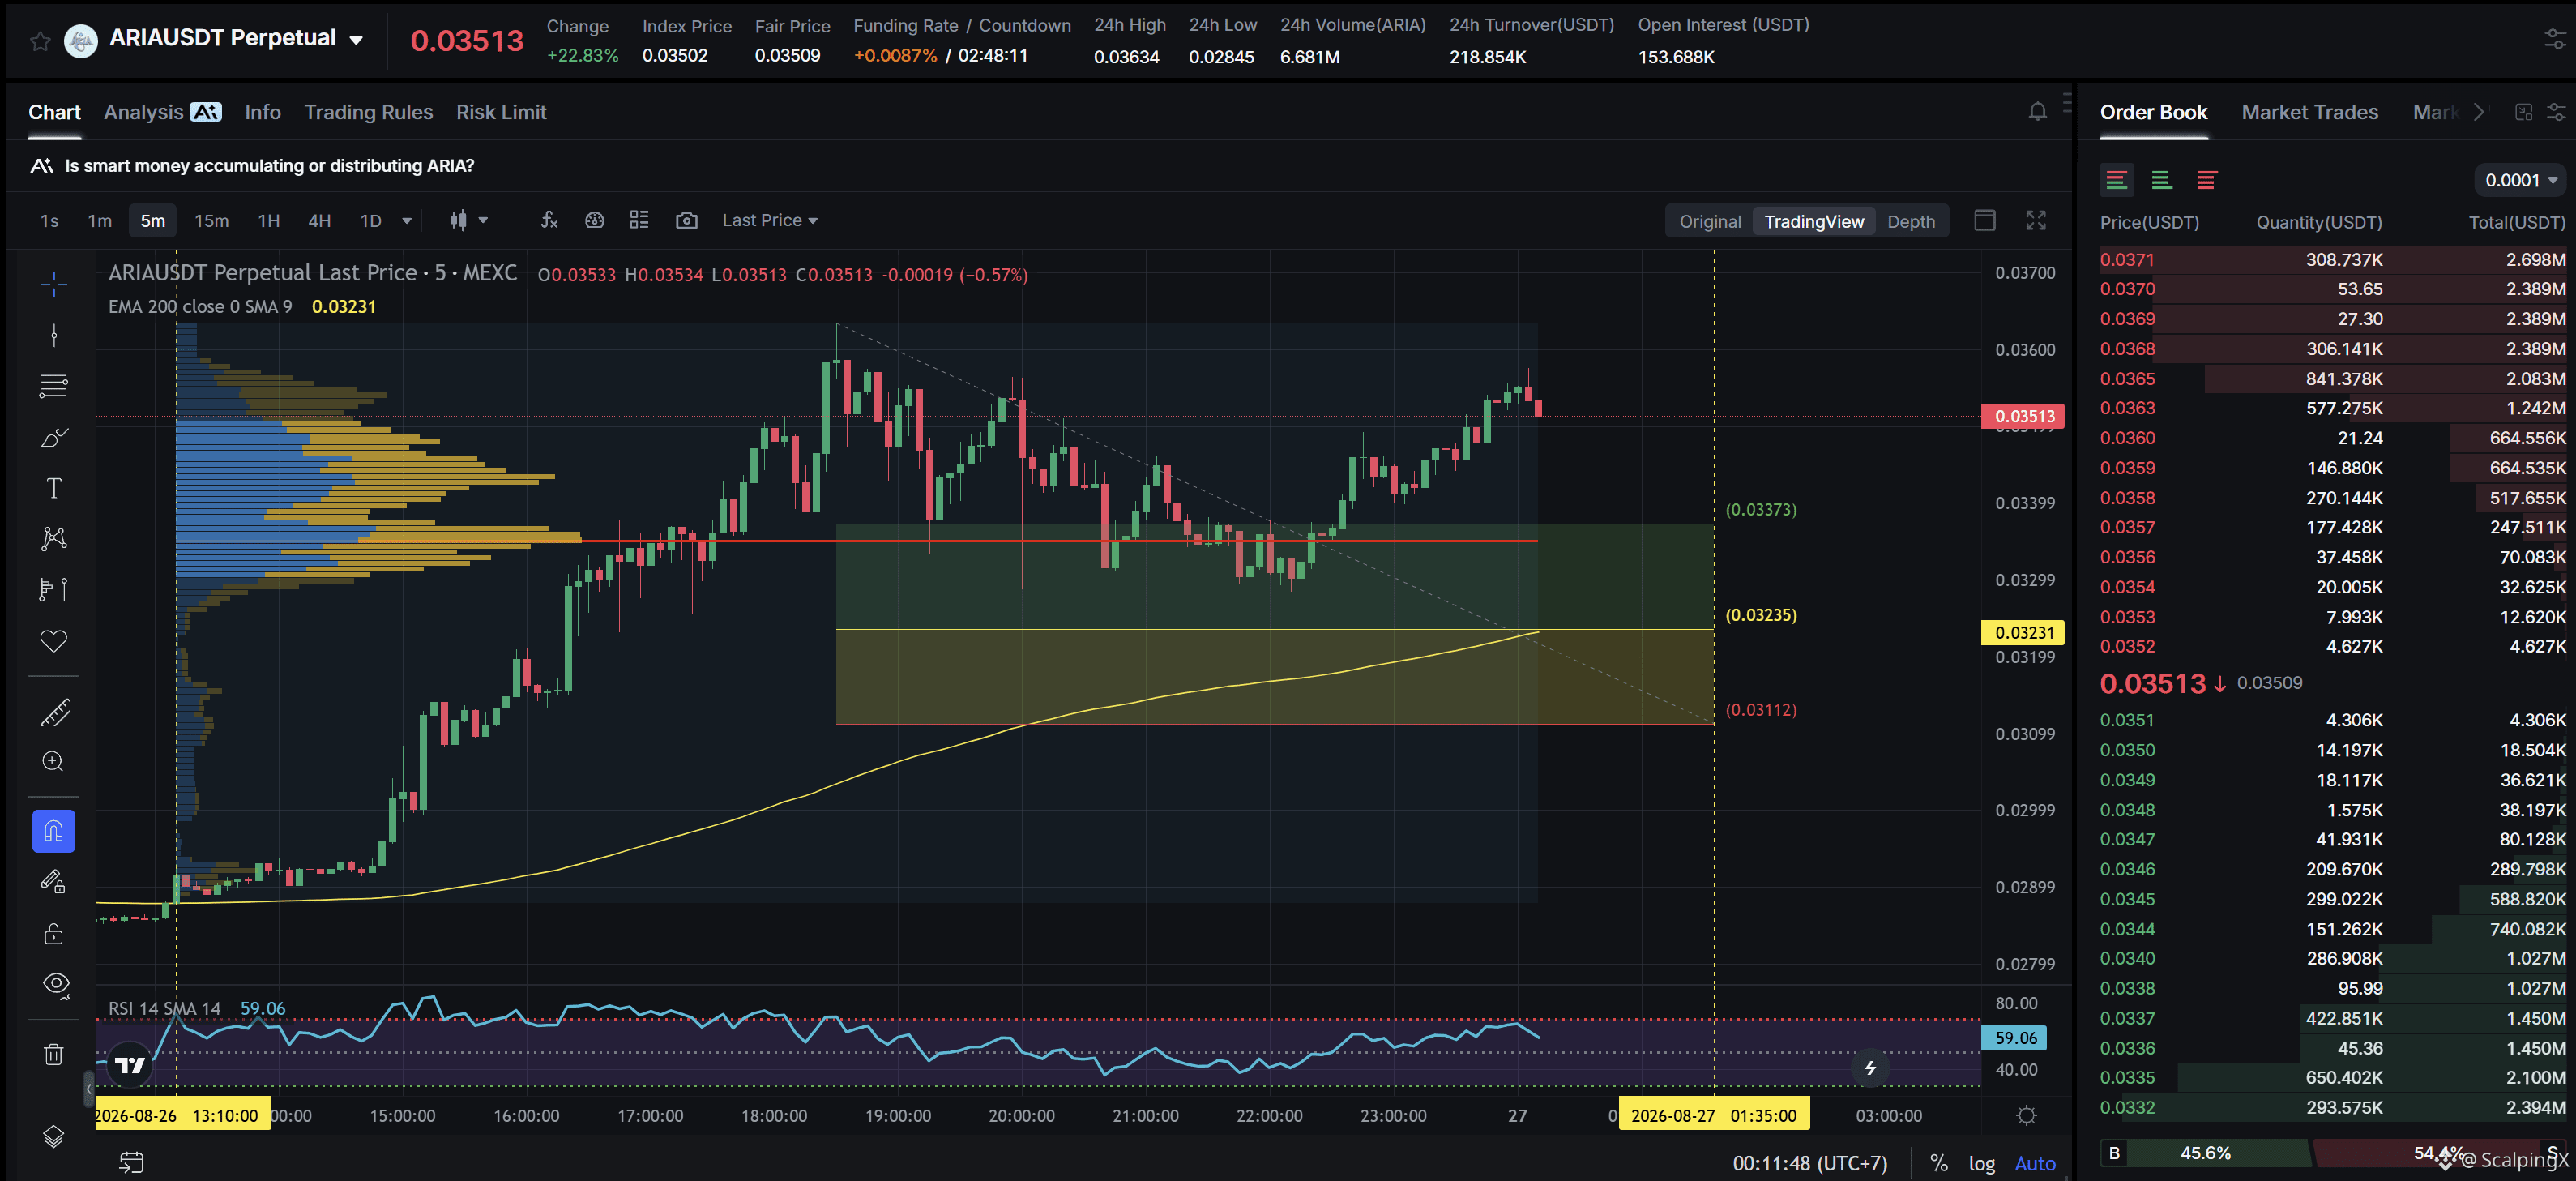Open the heart icons tool
The height and width of the screenshot is (1181, 2576).
(x=54, y=641)
